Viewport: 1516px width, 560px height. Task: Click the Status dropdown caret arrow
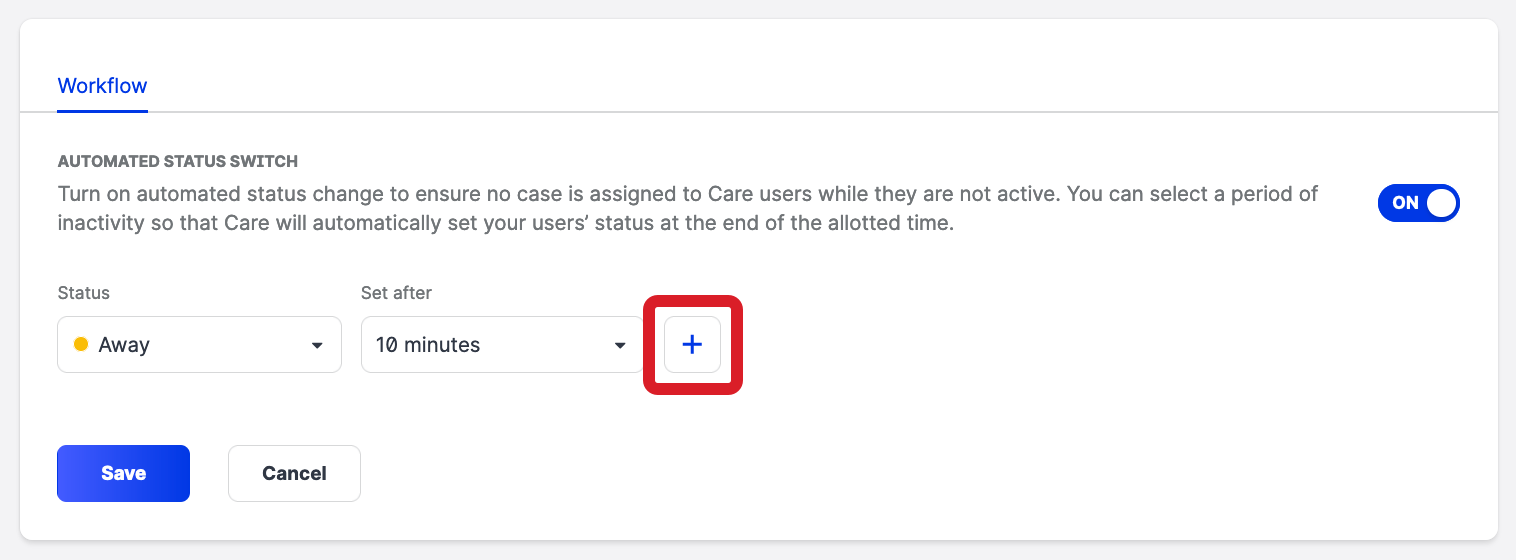[x=317, y=346]
